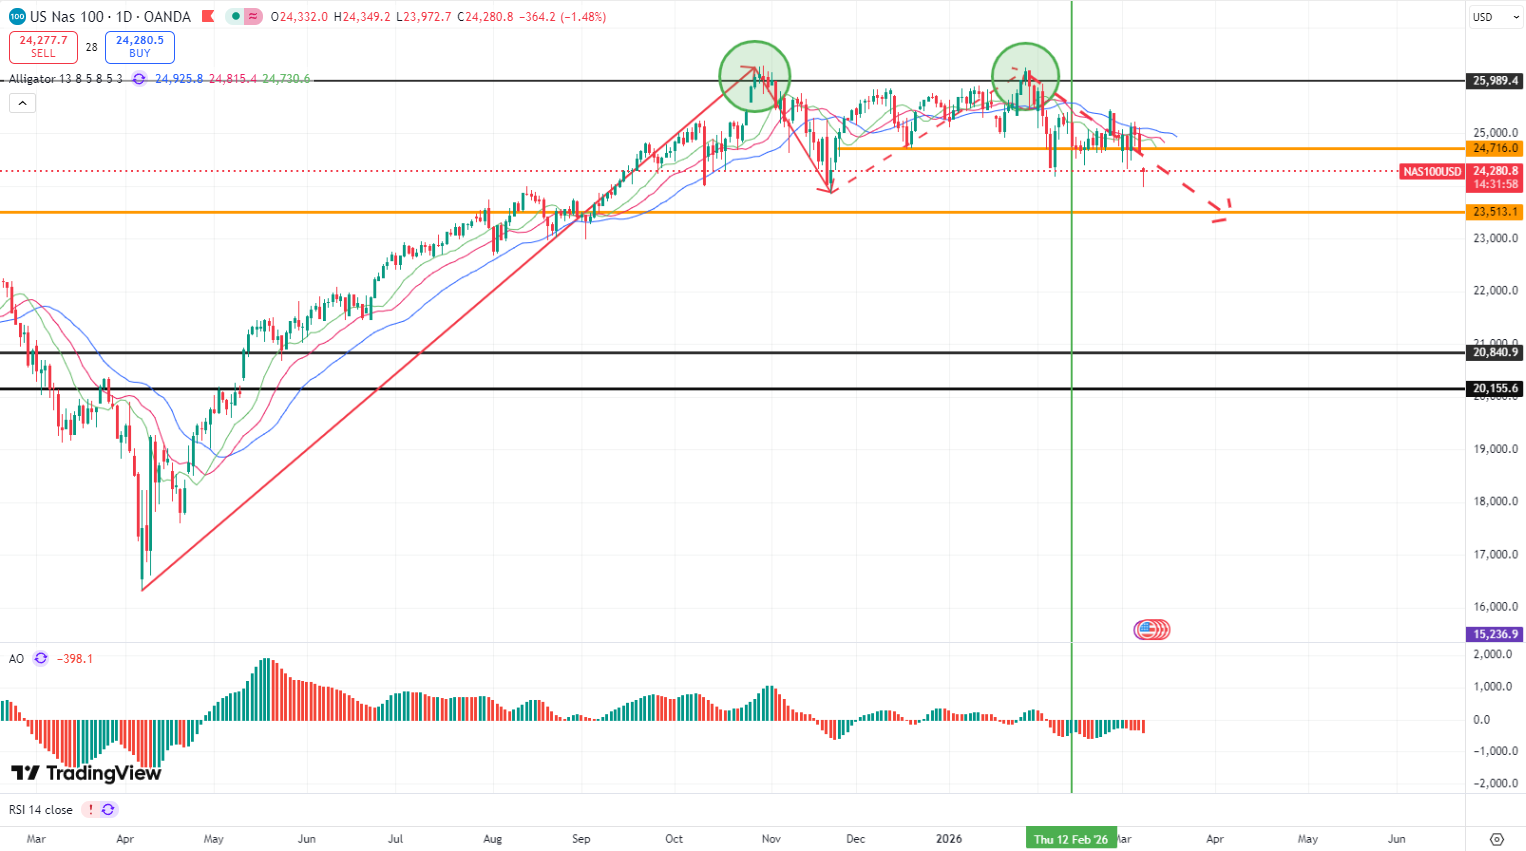Click the red flag icon beside OANDA

coord(207,16)
